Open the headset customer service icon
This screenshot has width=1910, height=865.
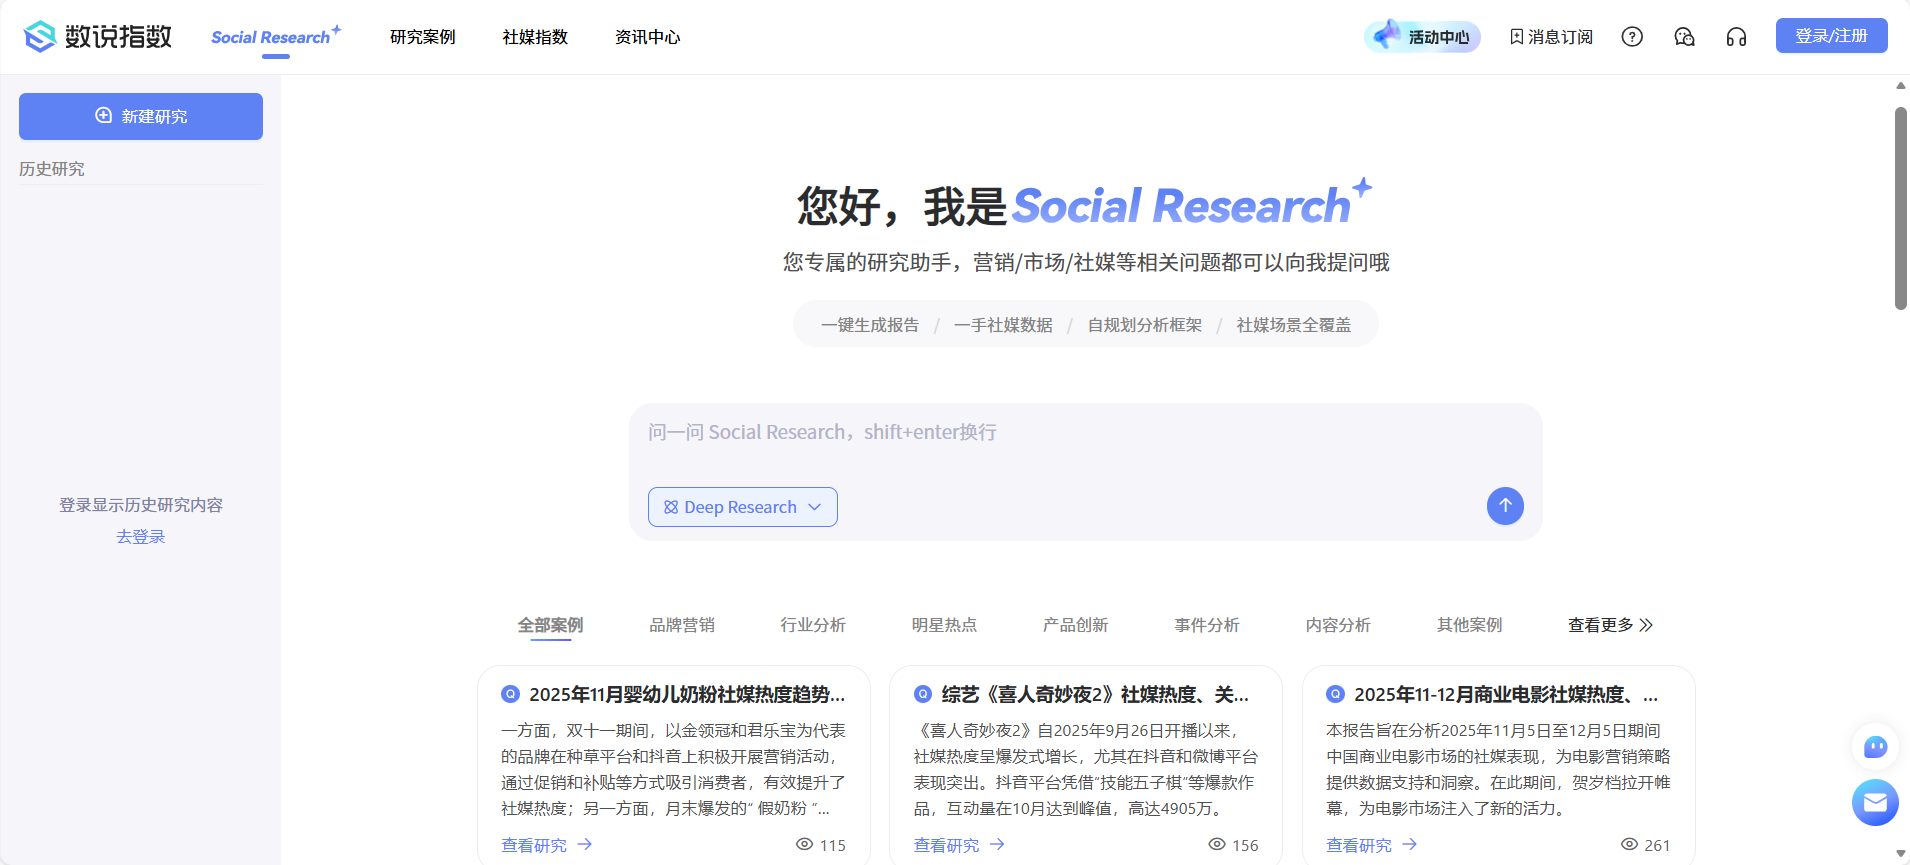tap(1736, 37)
